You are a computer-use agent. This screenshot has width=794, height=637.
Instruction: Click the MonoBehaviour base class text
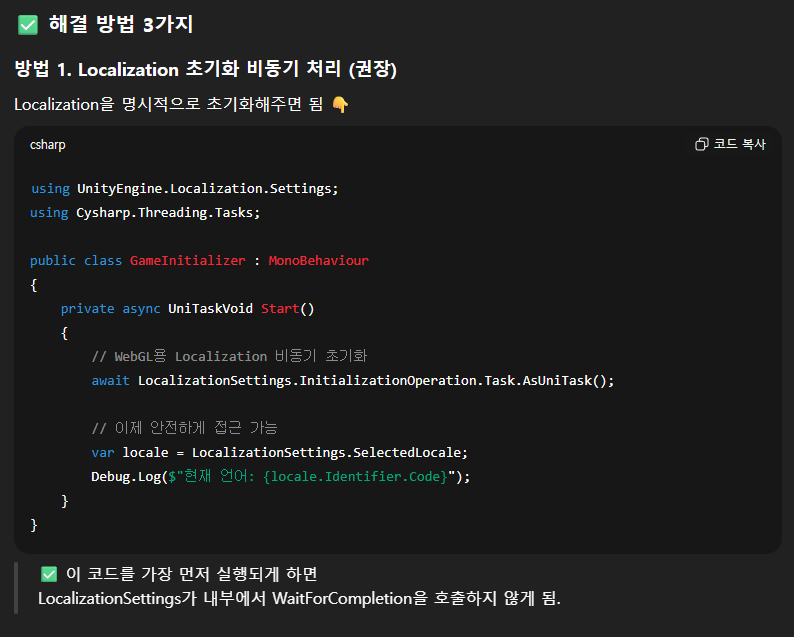point(318,260)
